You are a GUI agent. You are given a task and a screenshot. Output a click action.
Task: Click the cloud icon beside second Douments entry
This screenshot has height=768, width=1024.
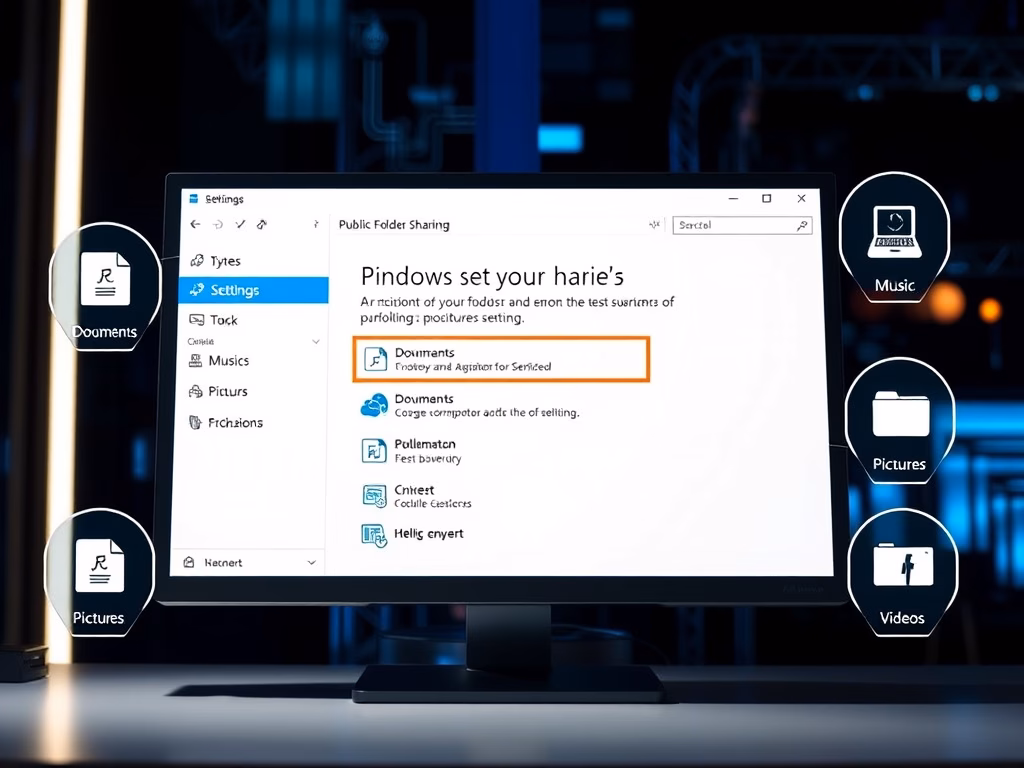click(x=373, y=405)
